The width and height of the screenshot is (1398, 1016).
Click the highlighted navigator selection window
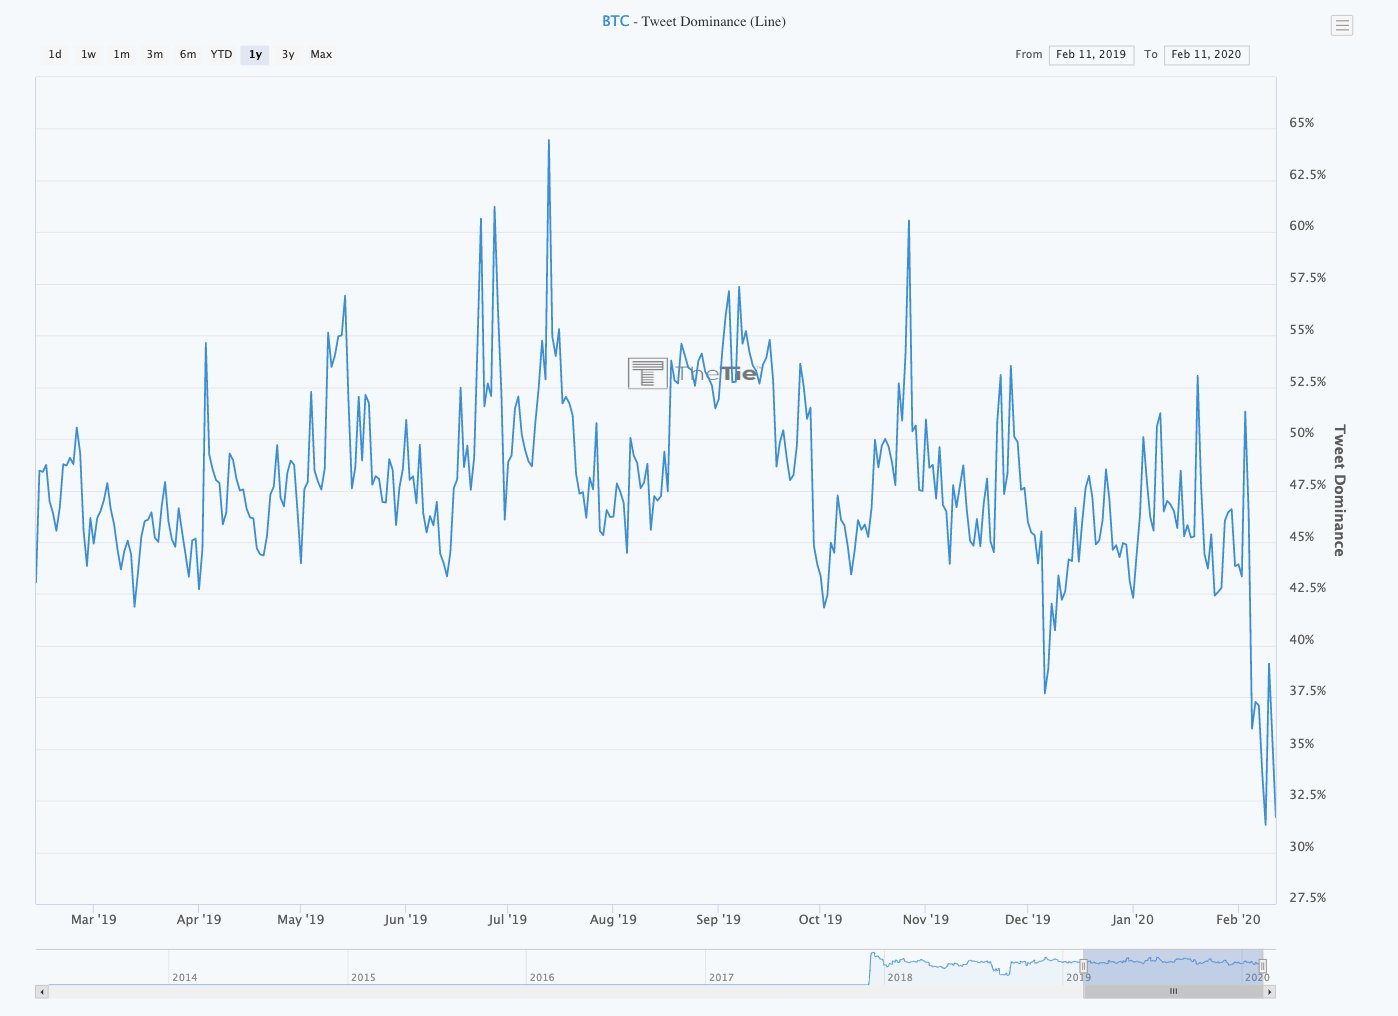click(1173, 966)
